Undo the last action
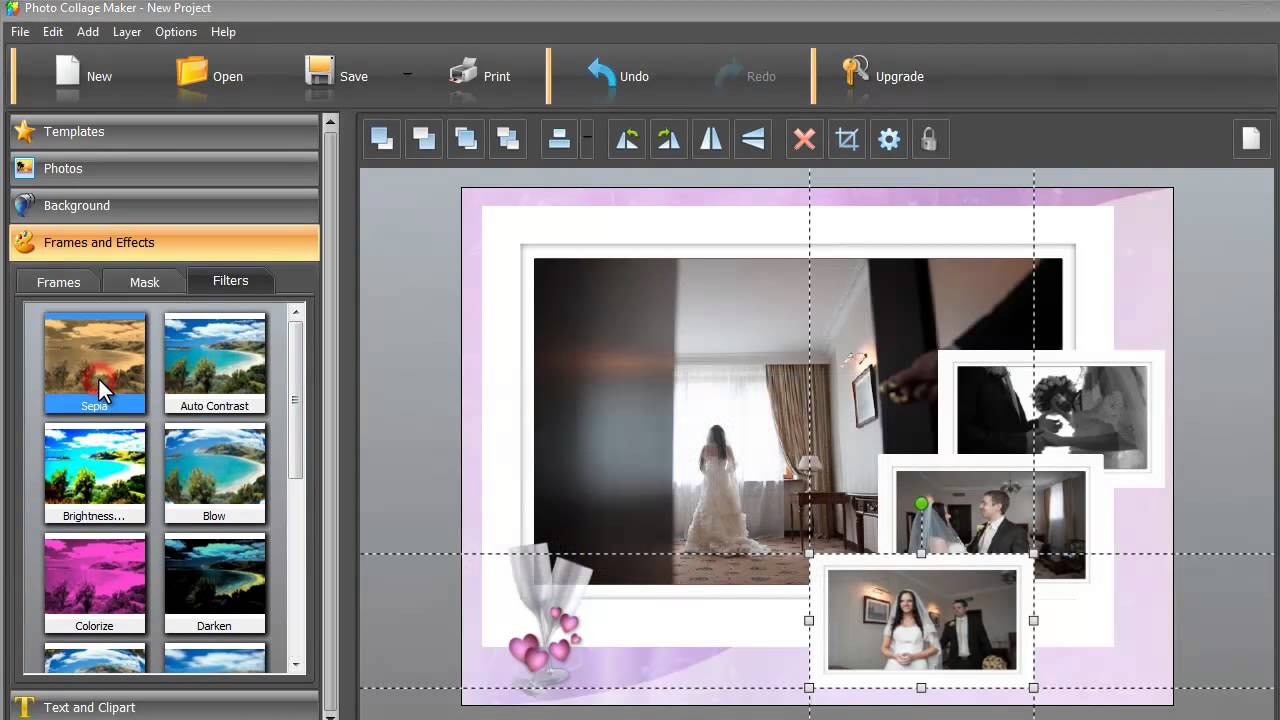The height and width of the screenshot is (720, 1280). click(617, 76)
